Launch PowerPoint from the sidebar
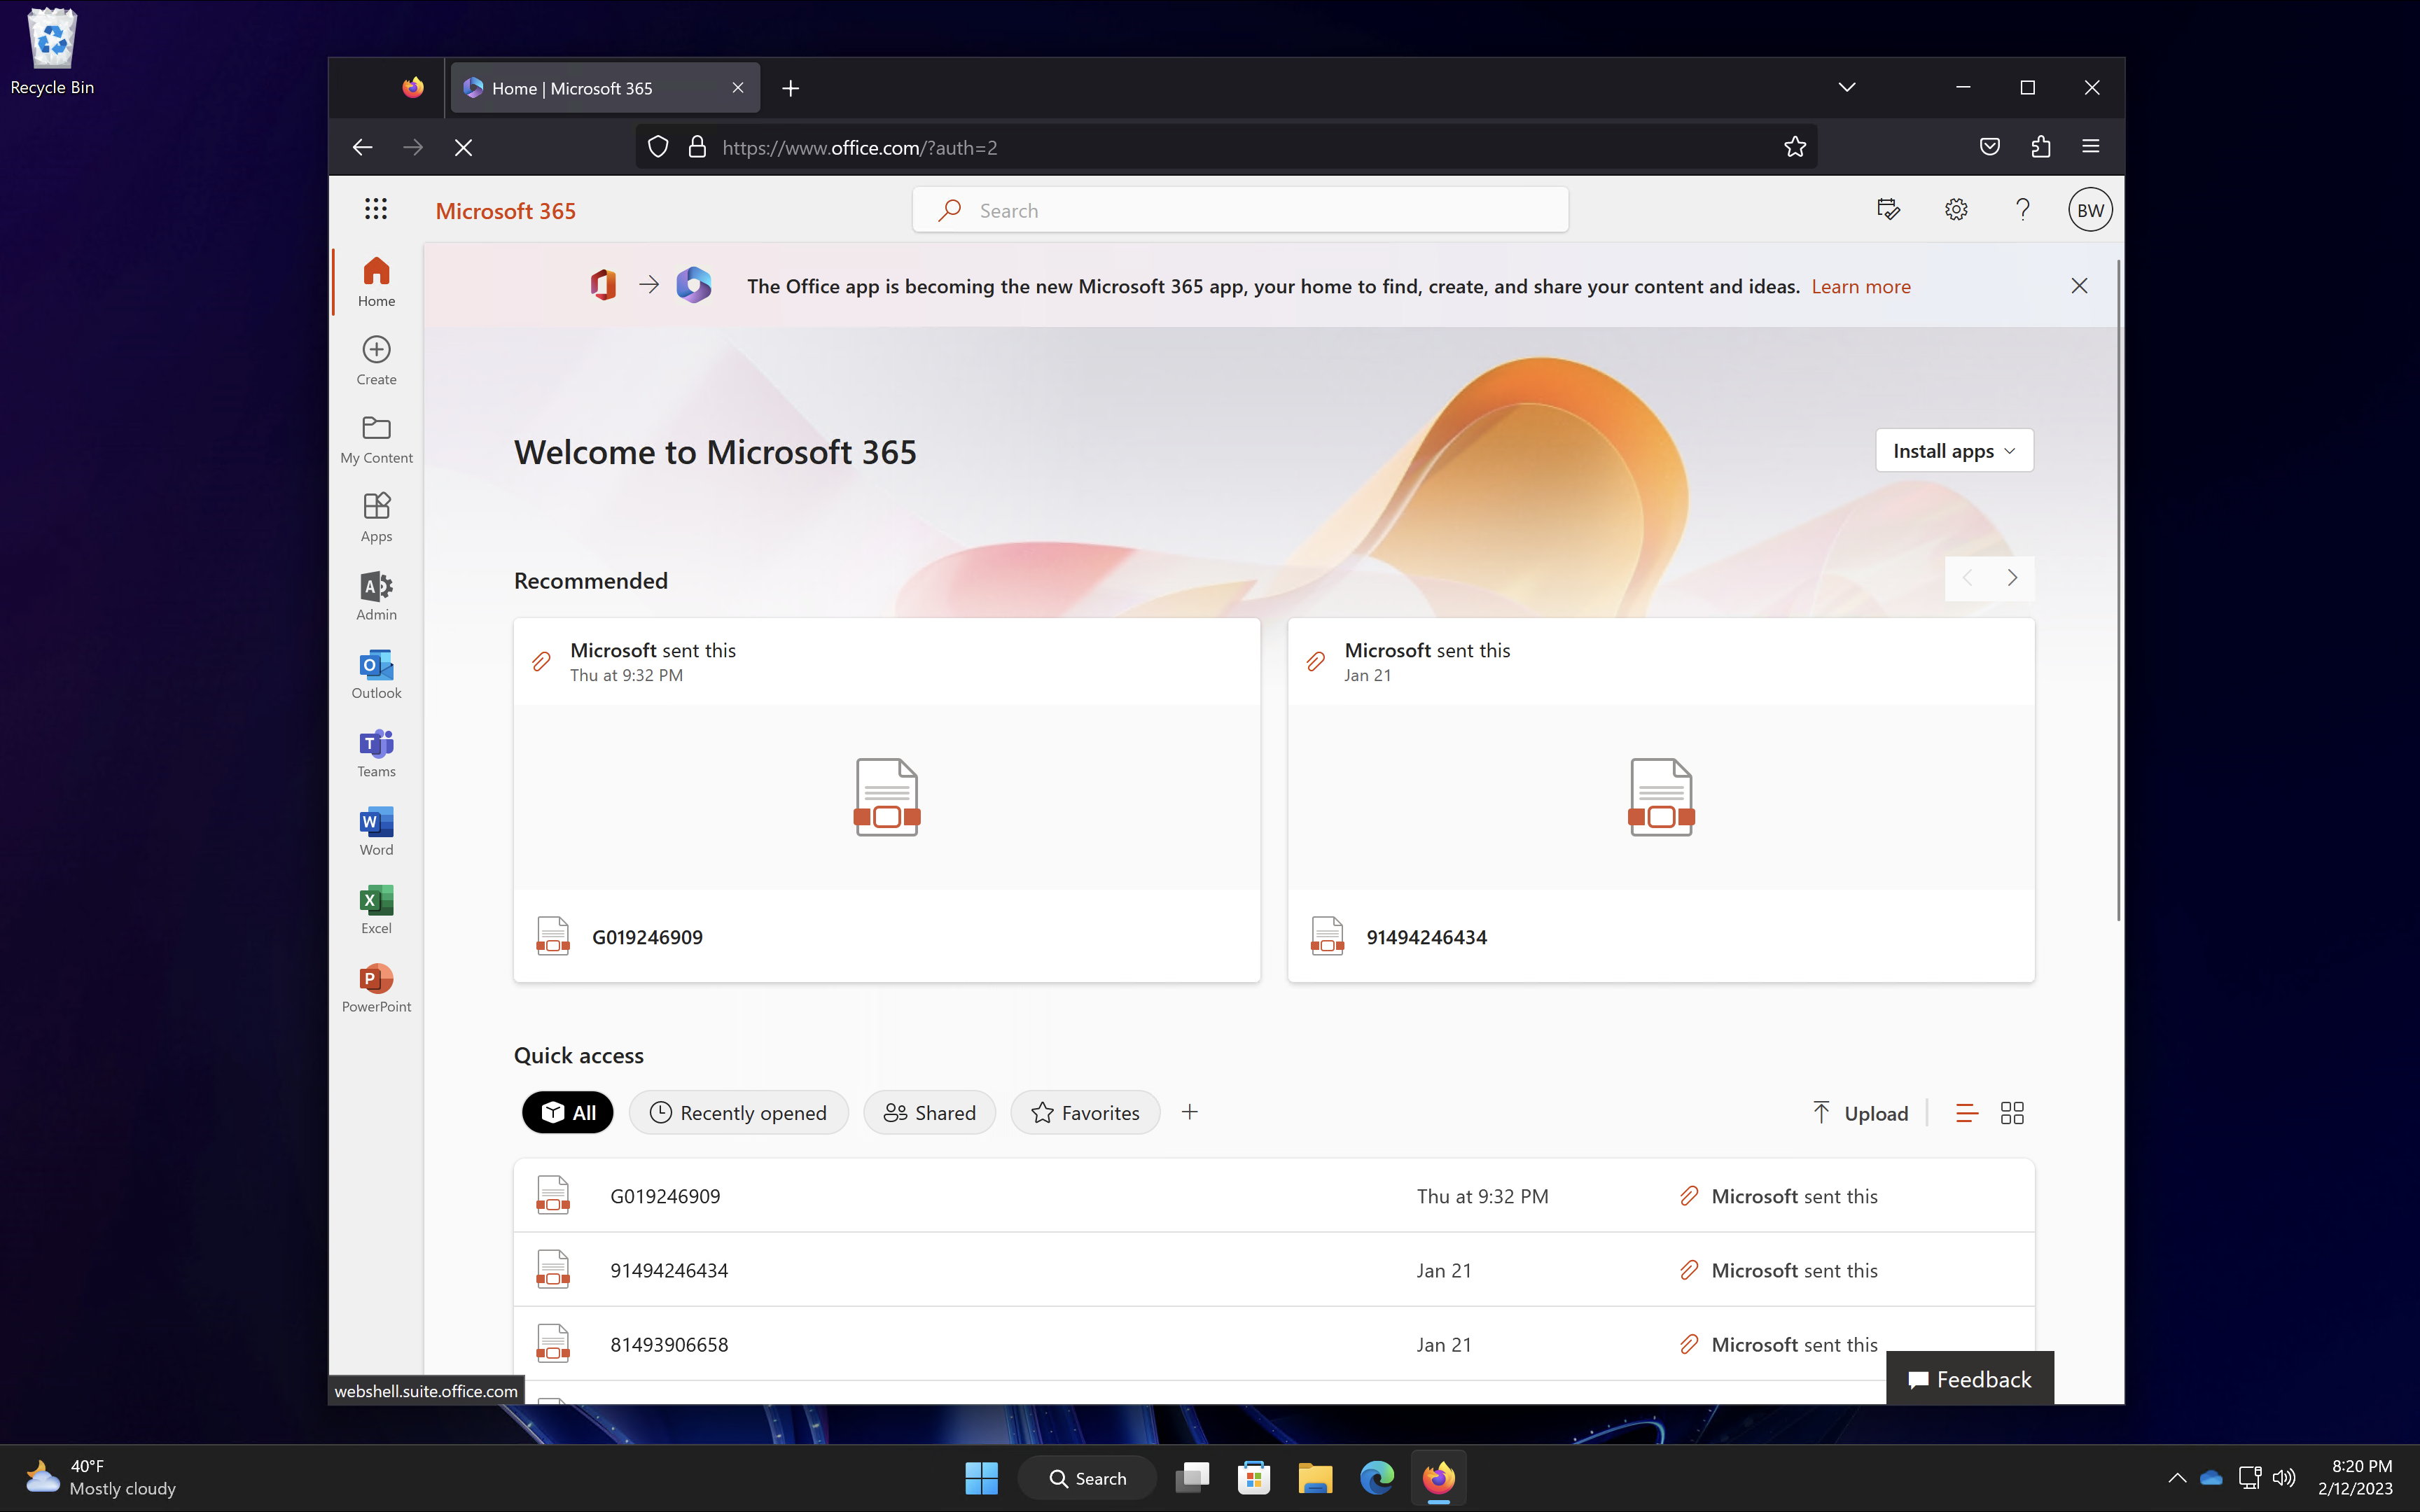The image size is (2420, 1512). pos(376,988)
